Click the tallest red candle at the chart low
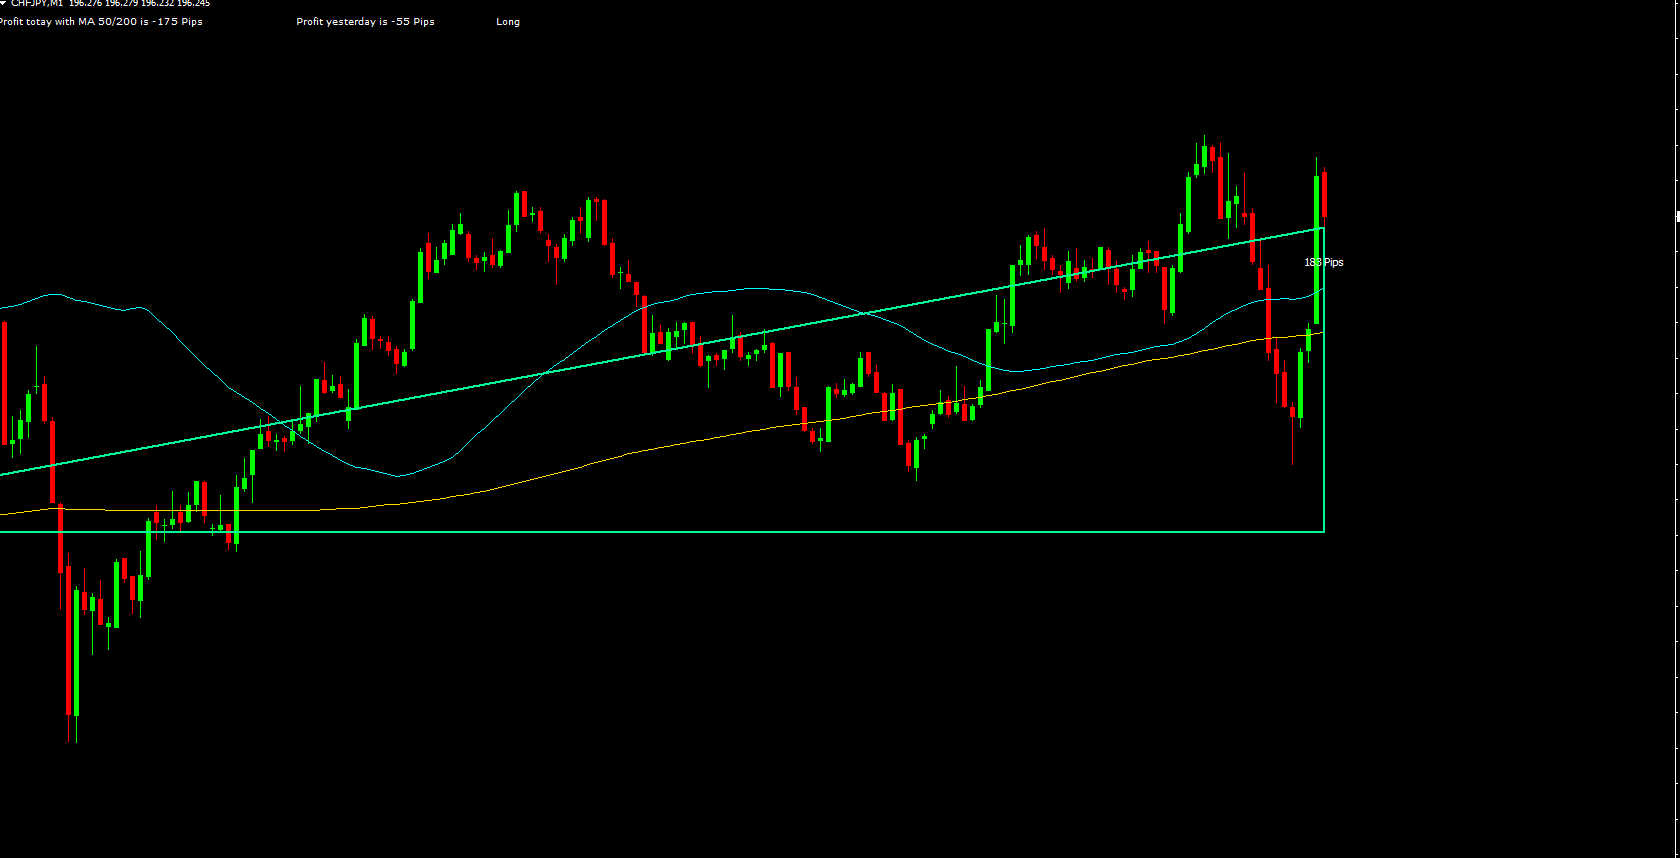This screenshot has height=858, width=1680. (69, 640)
